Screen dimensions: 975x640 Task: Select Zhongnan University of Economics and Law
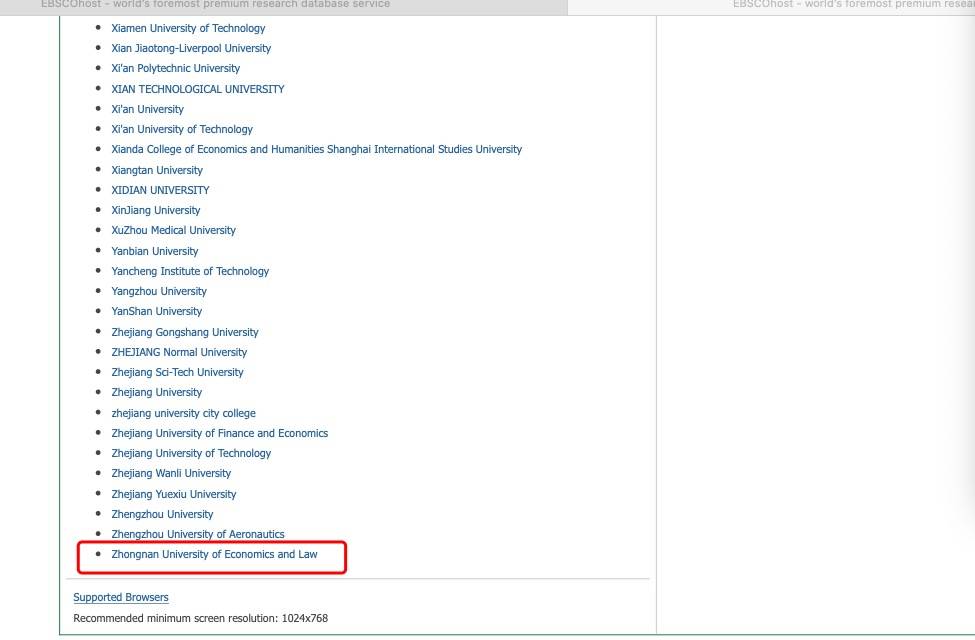(215, 554)
